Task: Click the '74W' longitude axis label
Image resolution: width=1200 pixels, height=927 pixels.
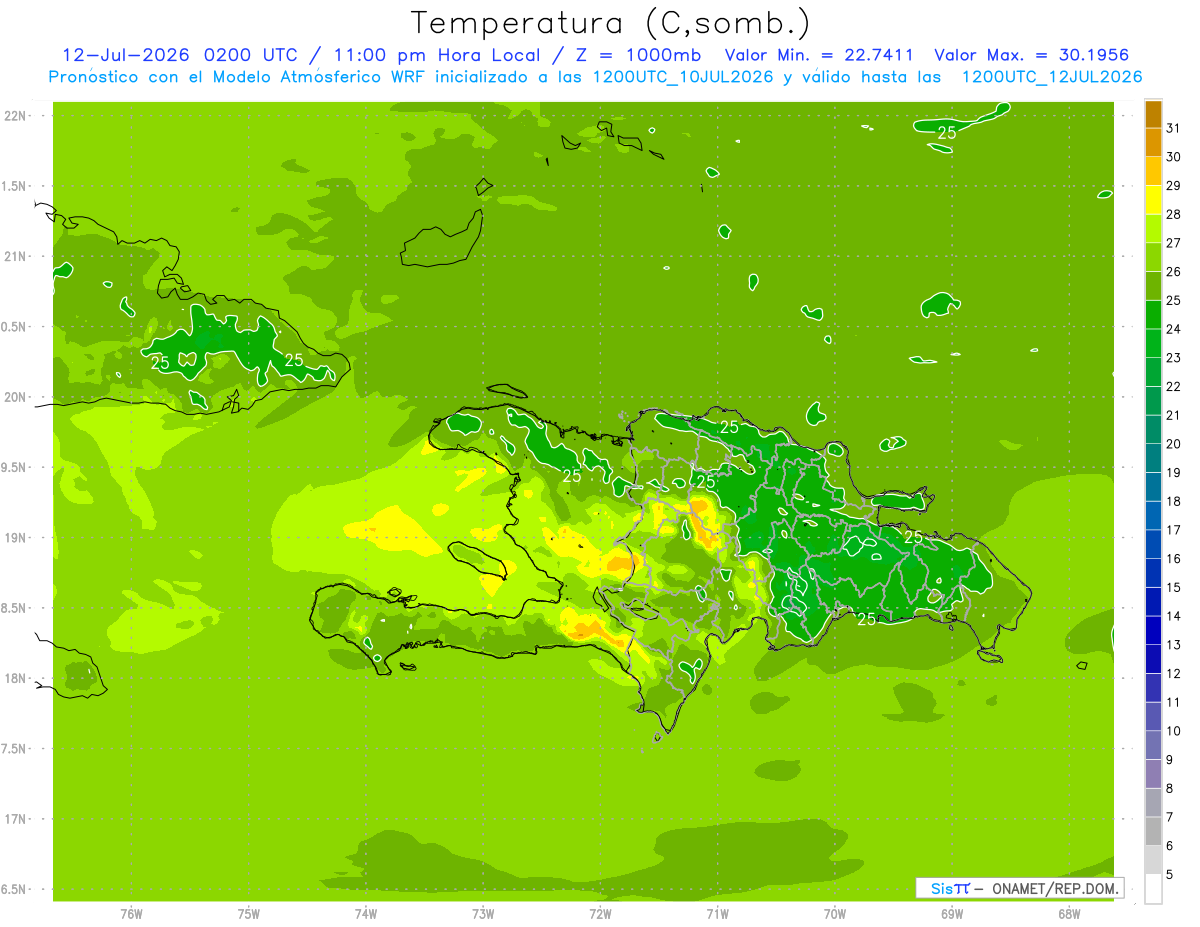Action: tap(366, 913)
